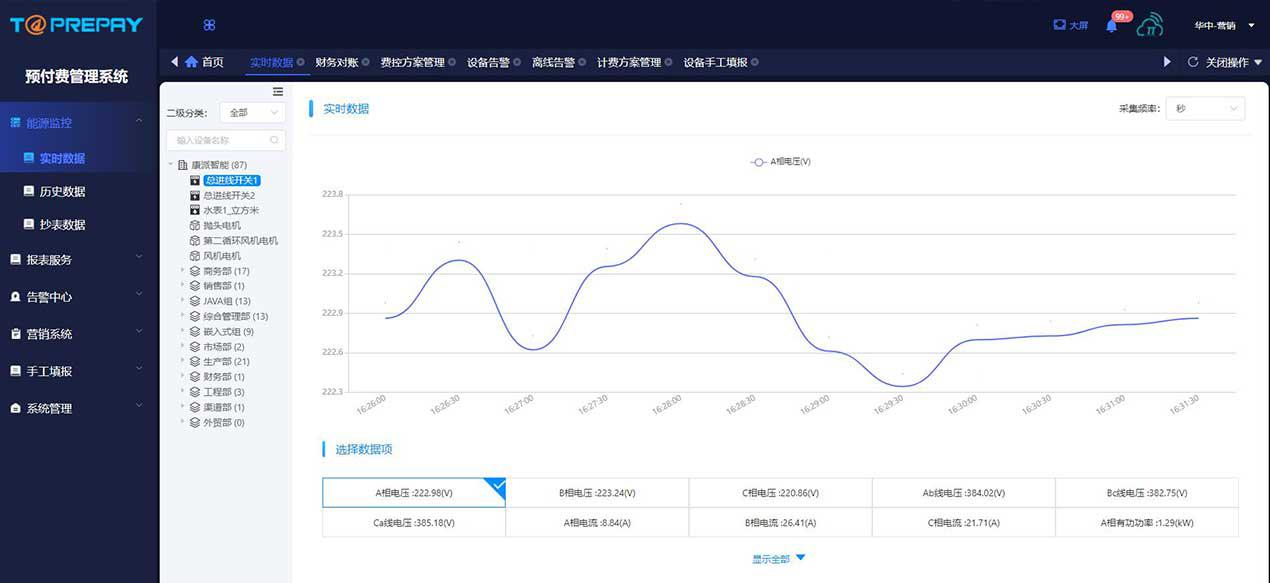Click the four-circle app grid icon

pos(209,25)
